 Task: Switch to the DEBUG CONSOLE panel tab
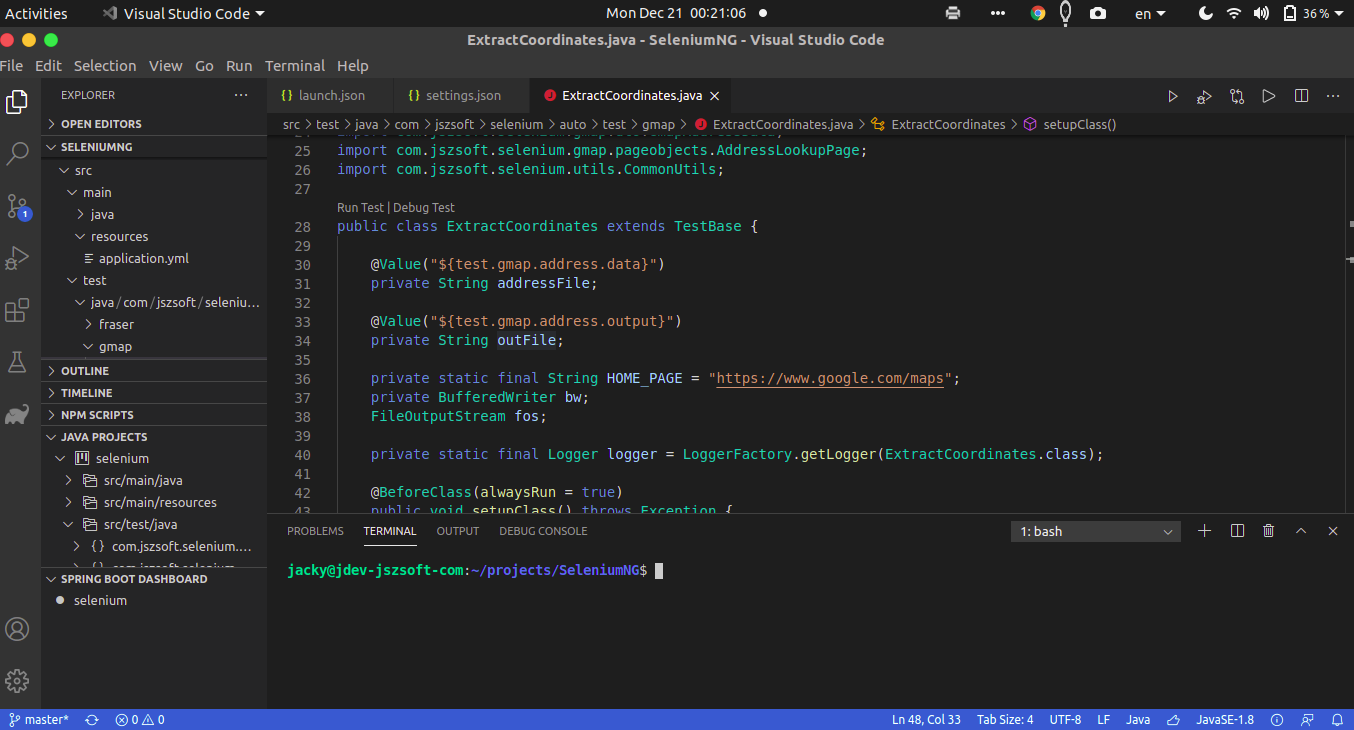543,531
